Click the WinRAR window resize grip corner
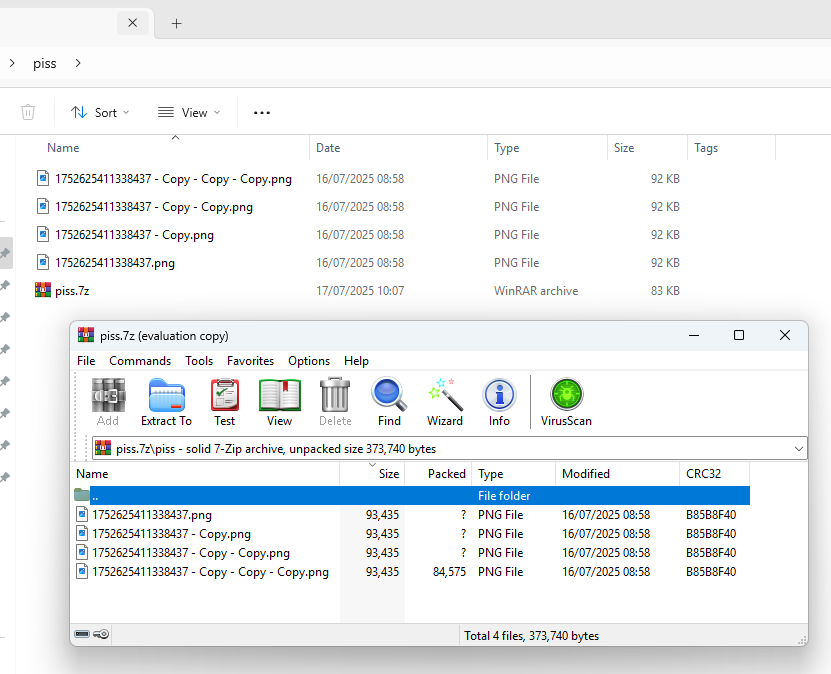The image size is (831, 674). 802,640
